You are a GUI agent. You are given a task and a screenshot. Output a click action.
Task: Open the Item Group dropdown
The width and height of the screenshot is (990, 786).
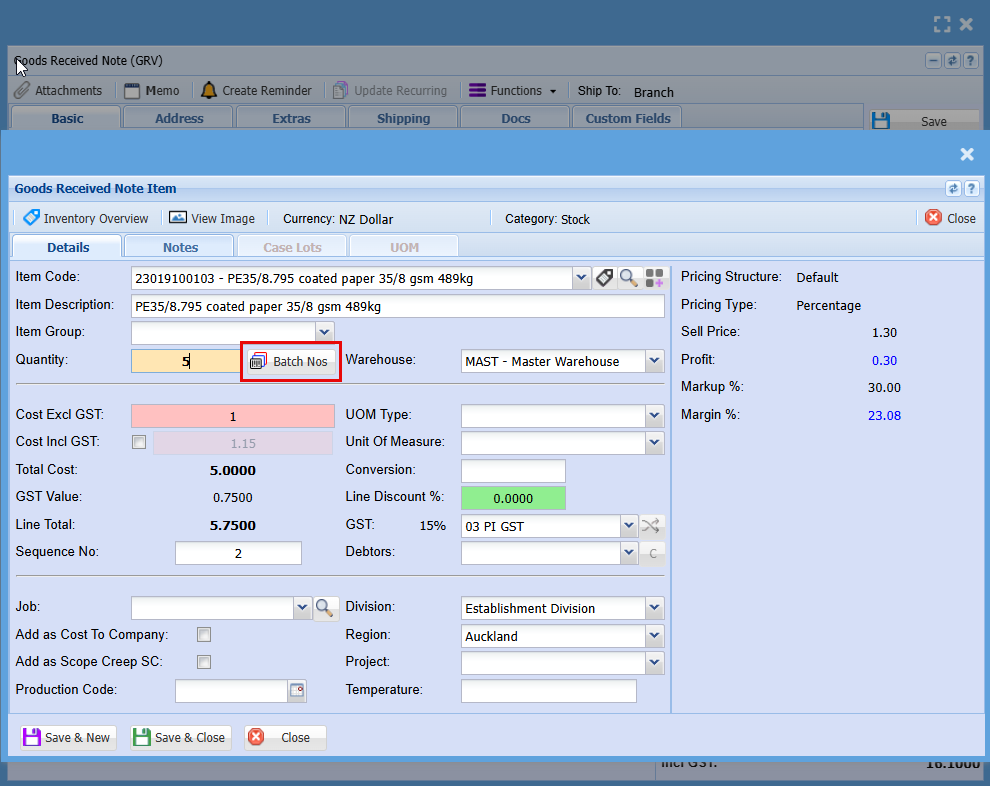tap(324, 331)
